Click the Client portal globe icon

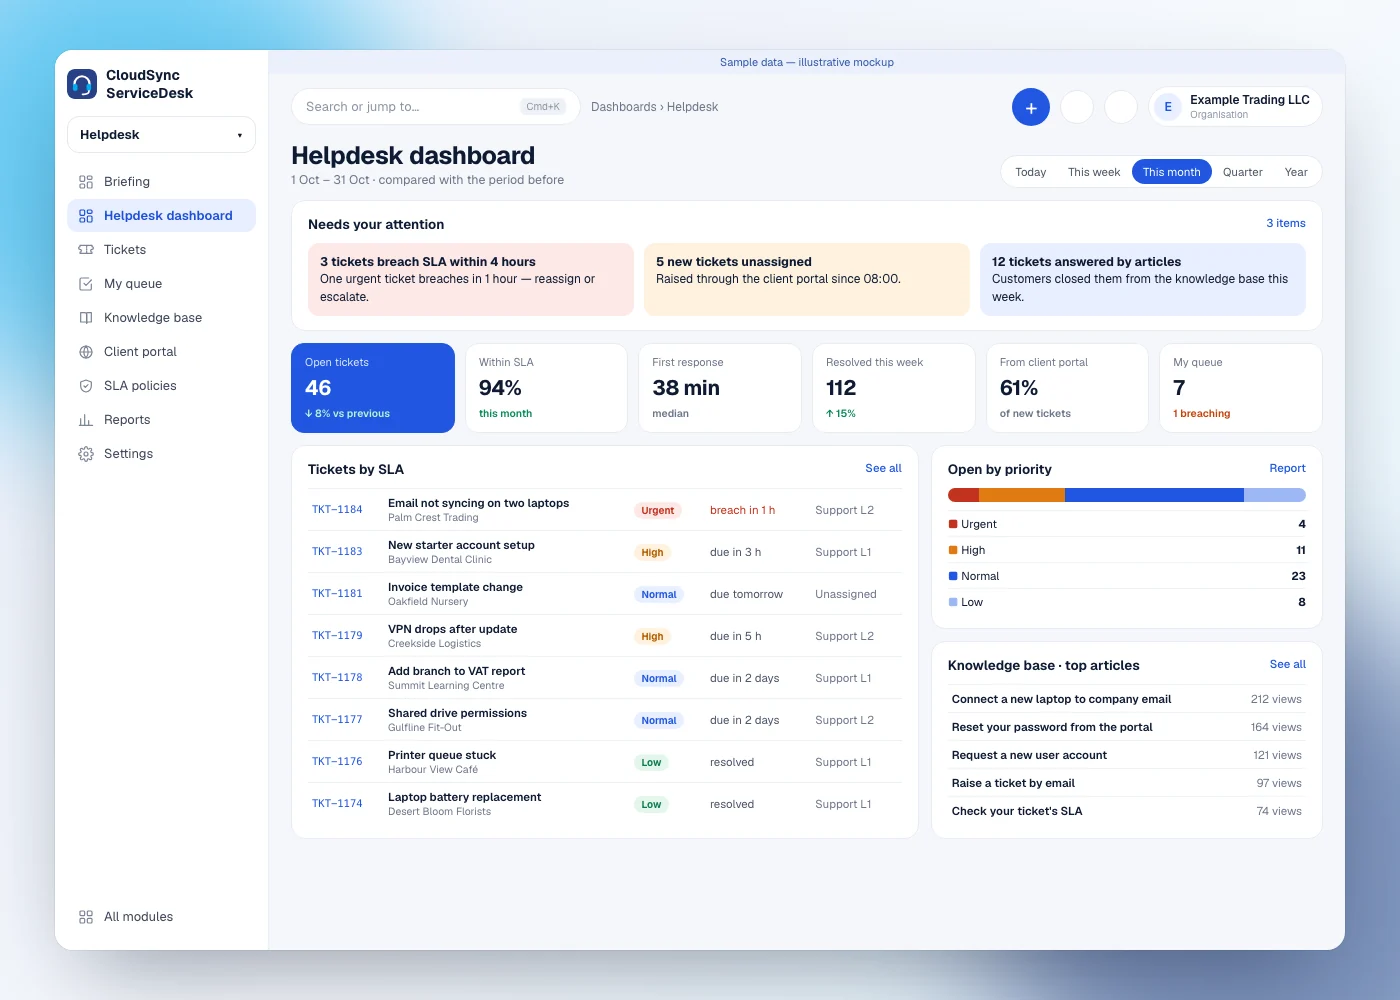point(86,352)
